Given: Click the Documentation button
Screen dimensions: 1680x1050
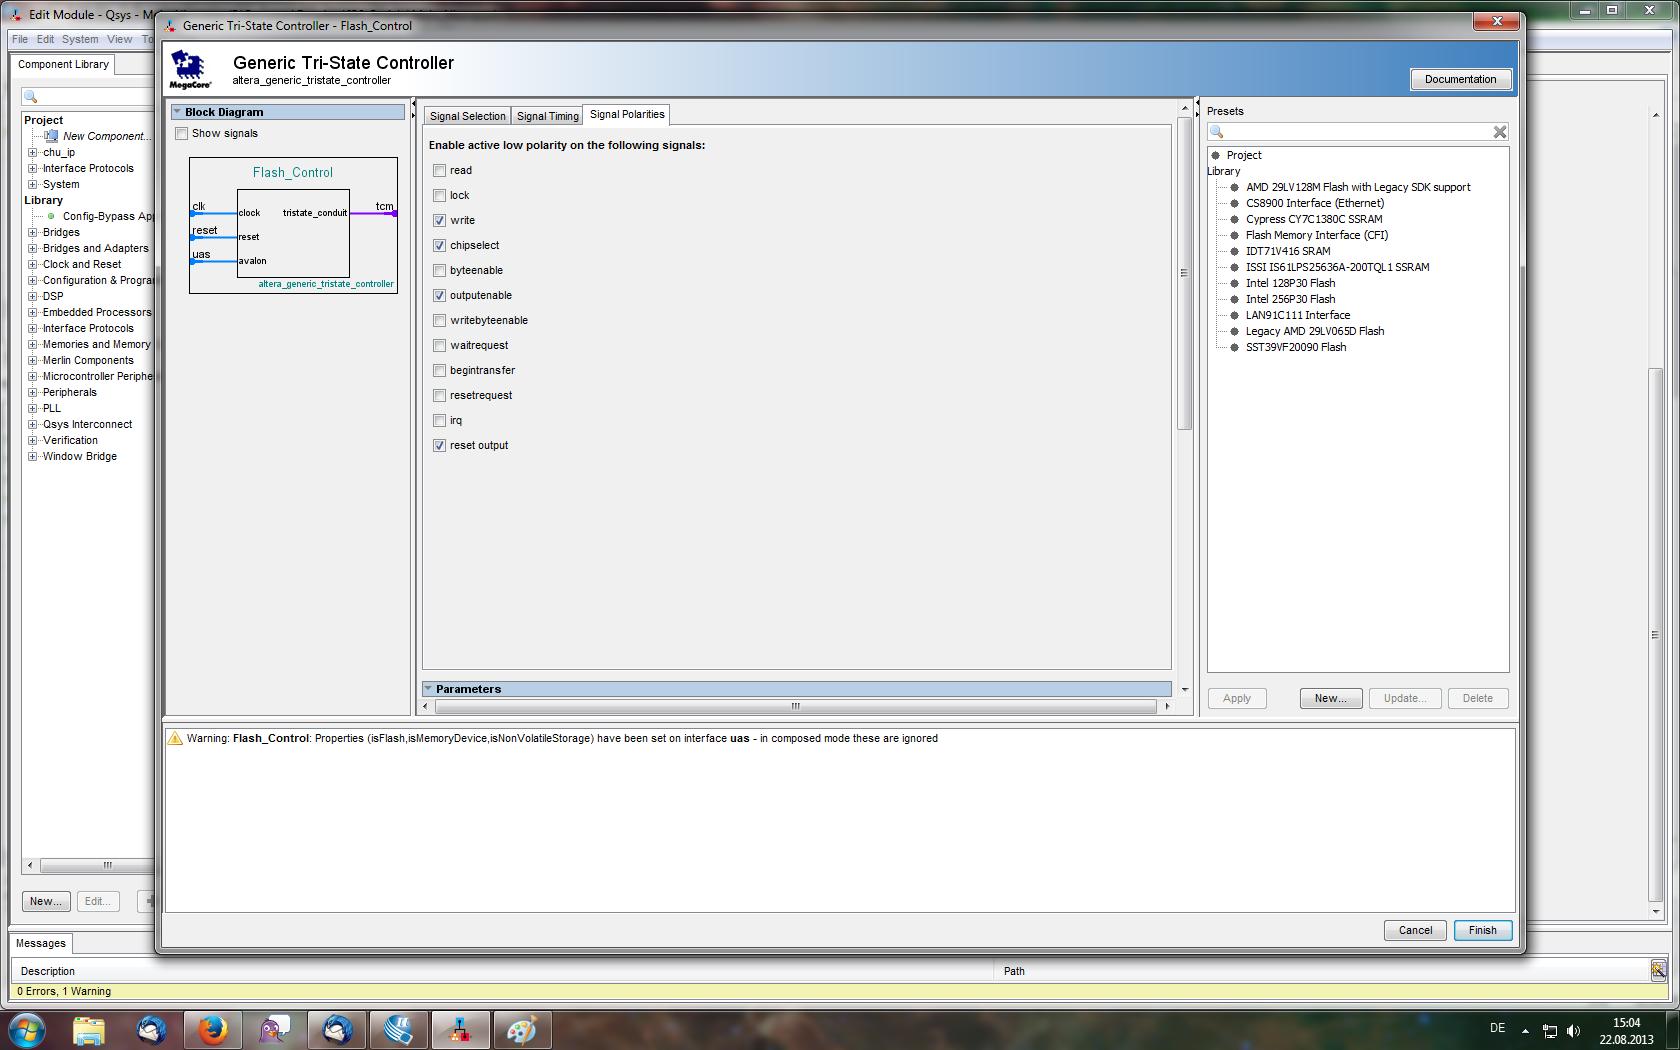Looking at the screenshot, I should coord(1461,79).
